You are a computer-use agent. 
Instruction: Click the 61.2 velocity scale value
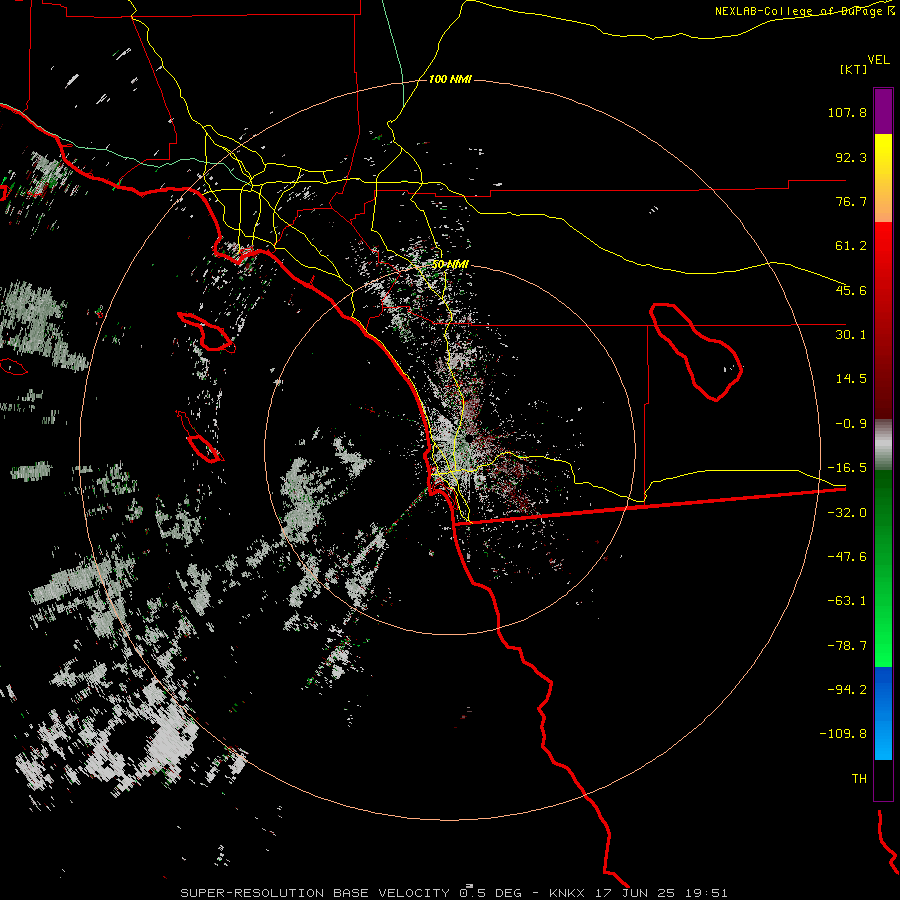pos(851,246)
